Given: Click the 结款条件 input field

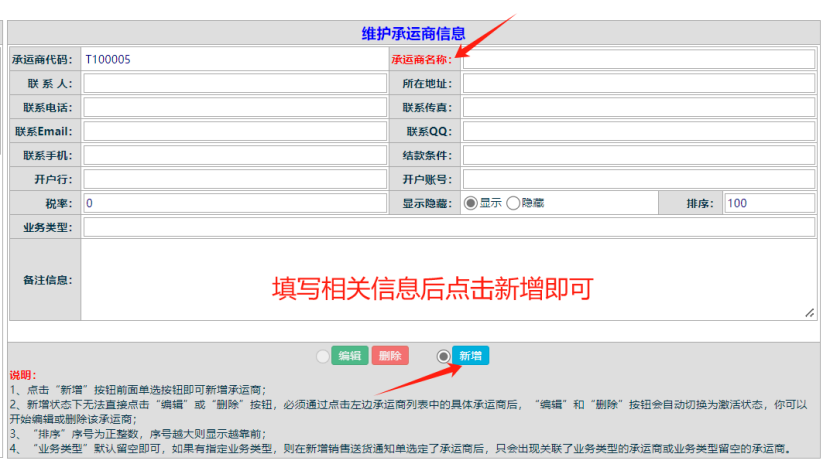Looking at the screenshot, I should (x=638, y=155).
